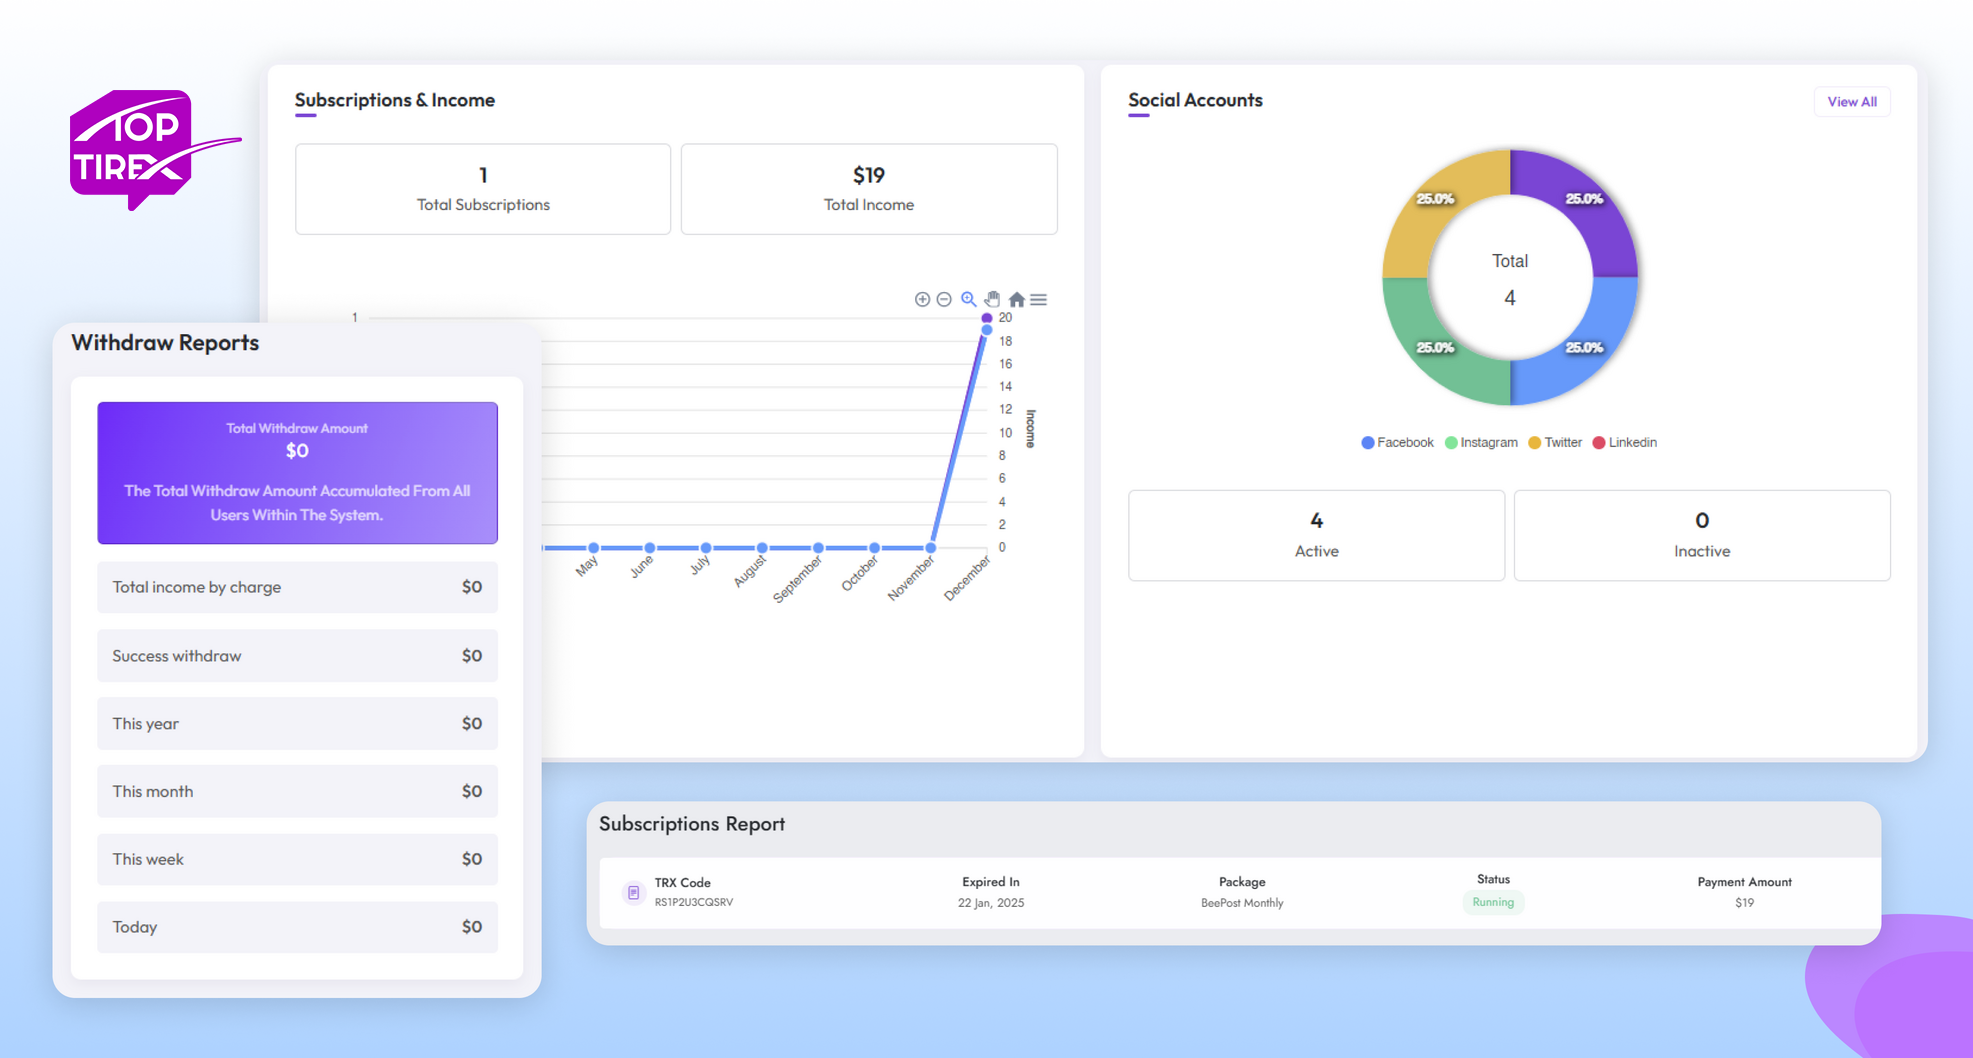Click the expiry date 22 Jan, 2025
1973x1058 pixels.
coord(991,903)
